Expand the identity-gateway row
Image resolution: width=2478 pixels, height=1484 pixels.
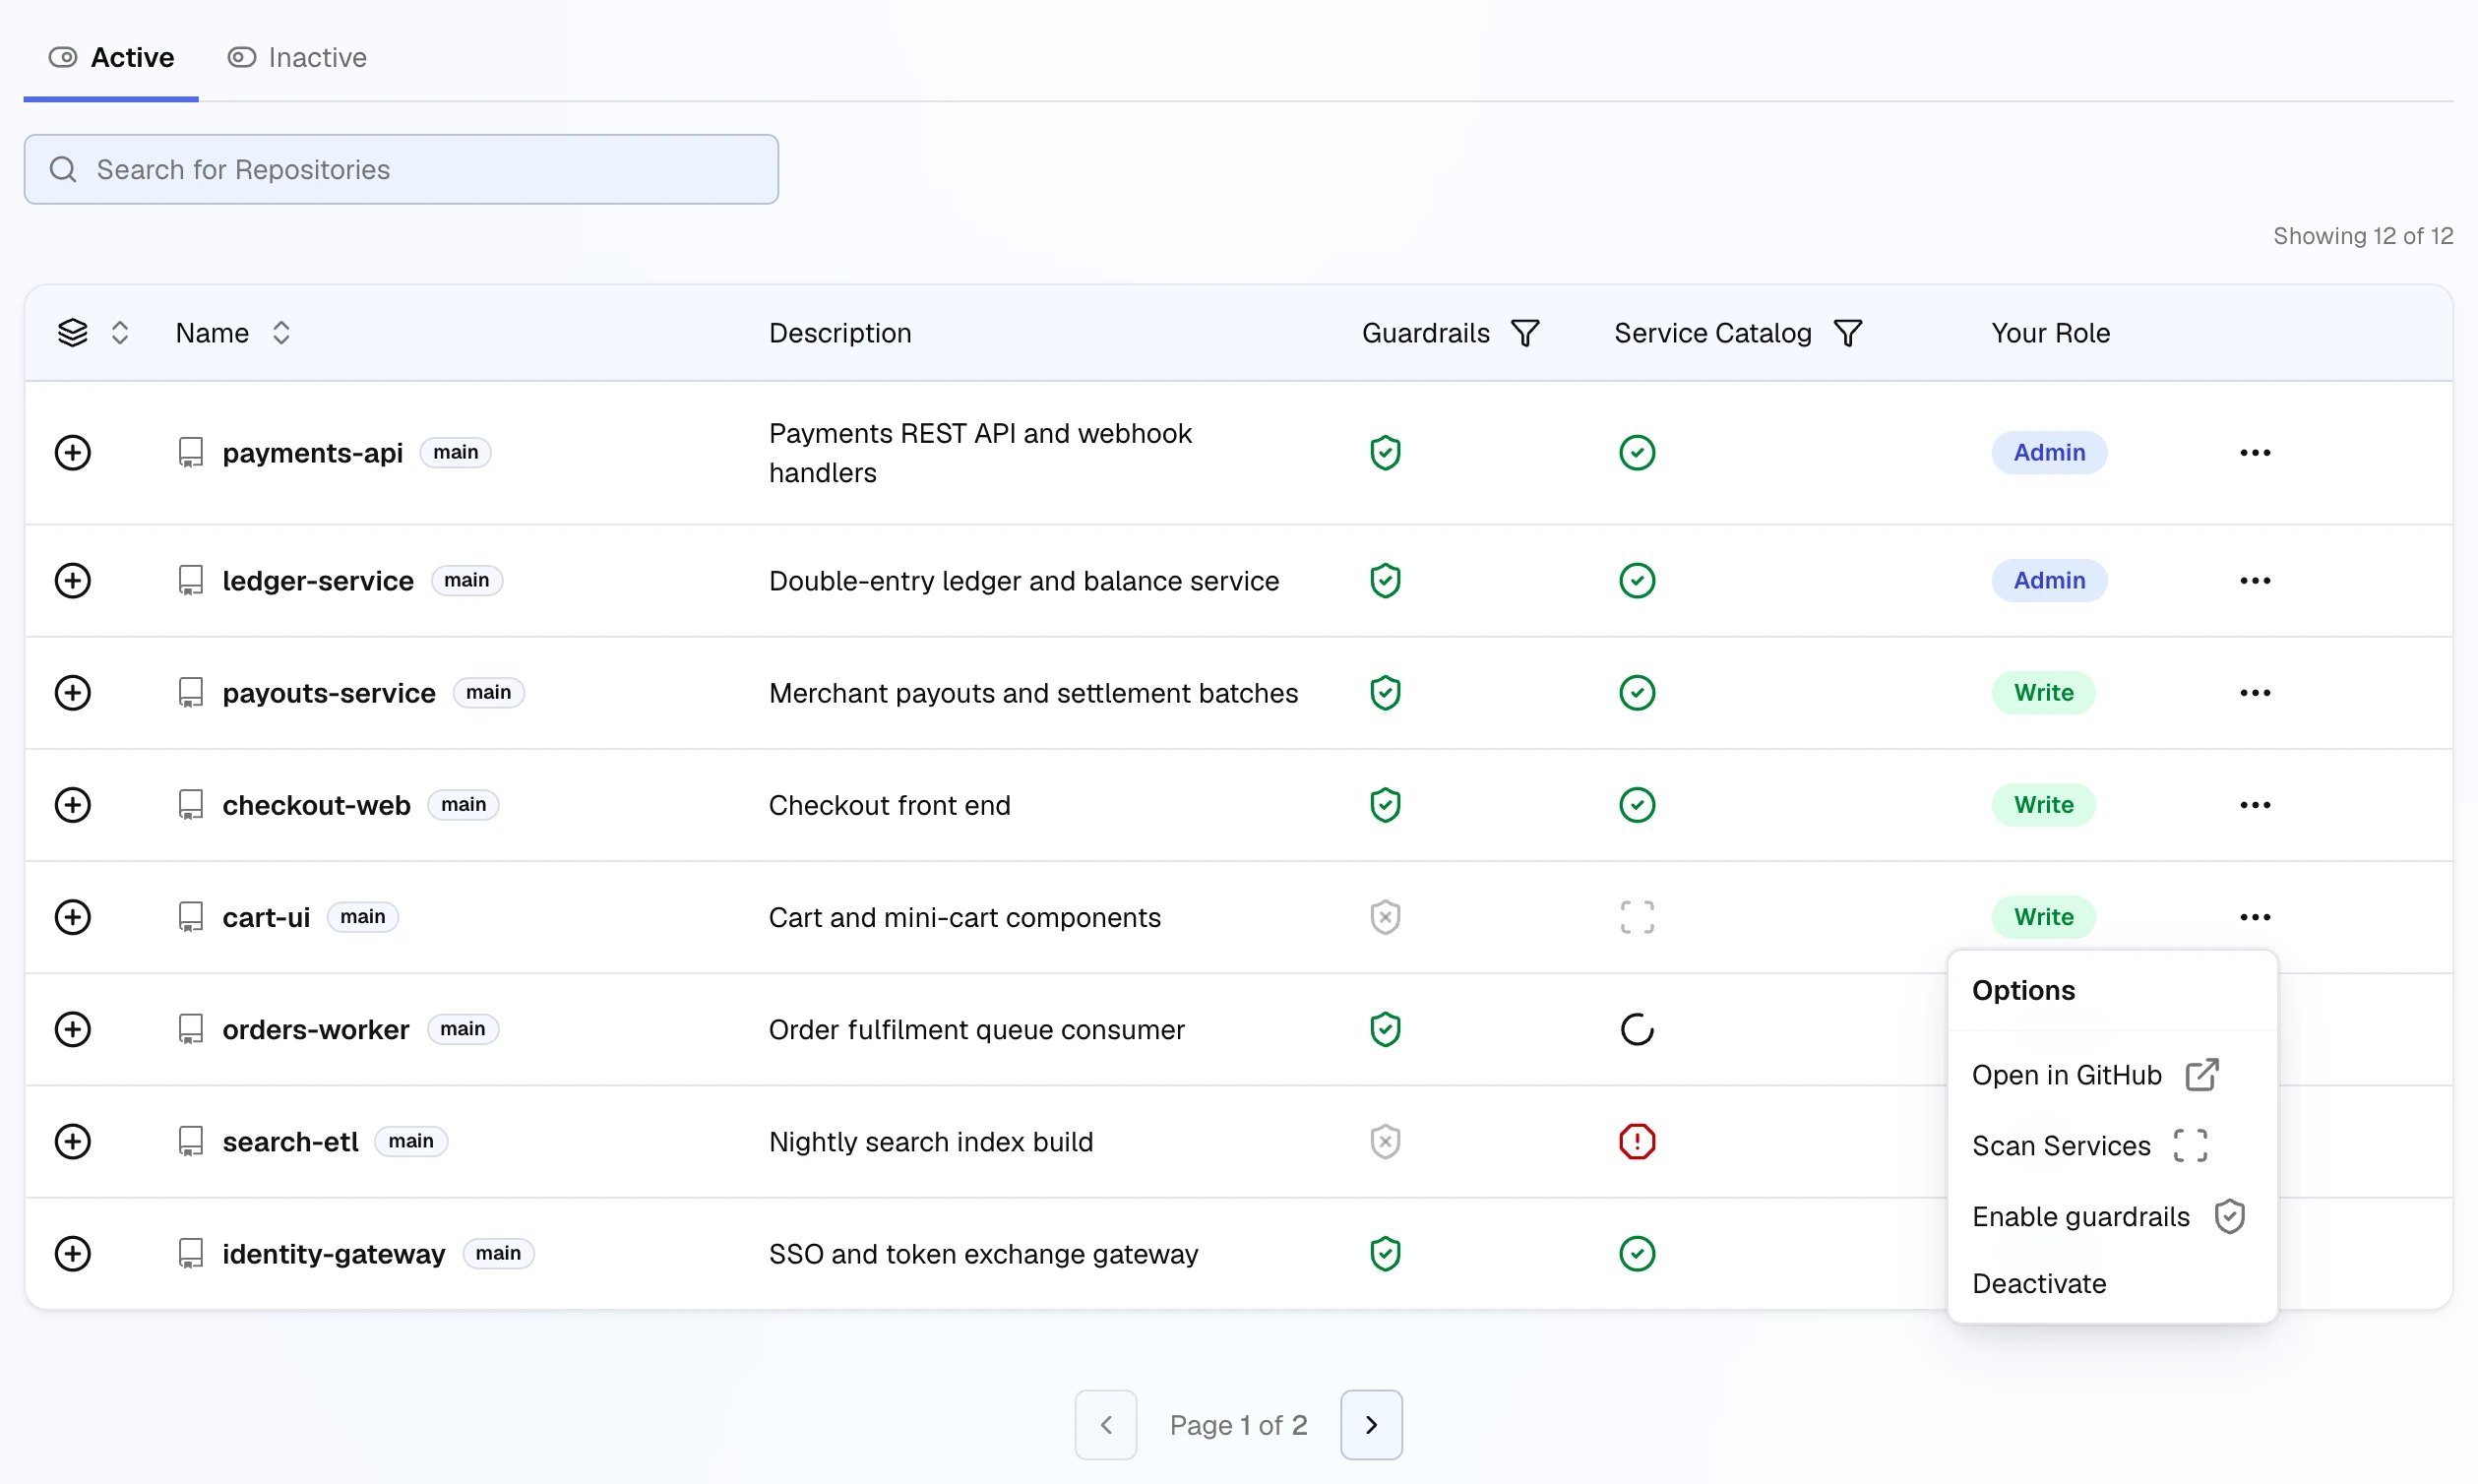tap(72, 1252)
